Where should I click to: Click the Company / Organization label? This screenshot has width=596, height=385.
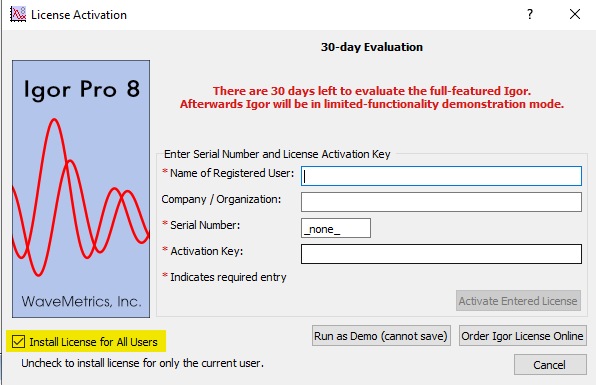click(221, 199)
